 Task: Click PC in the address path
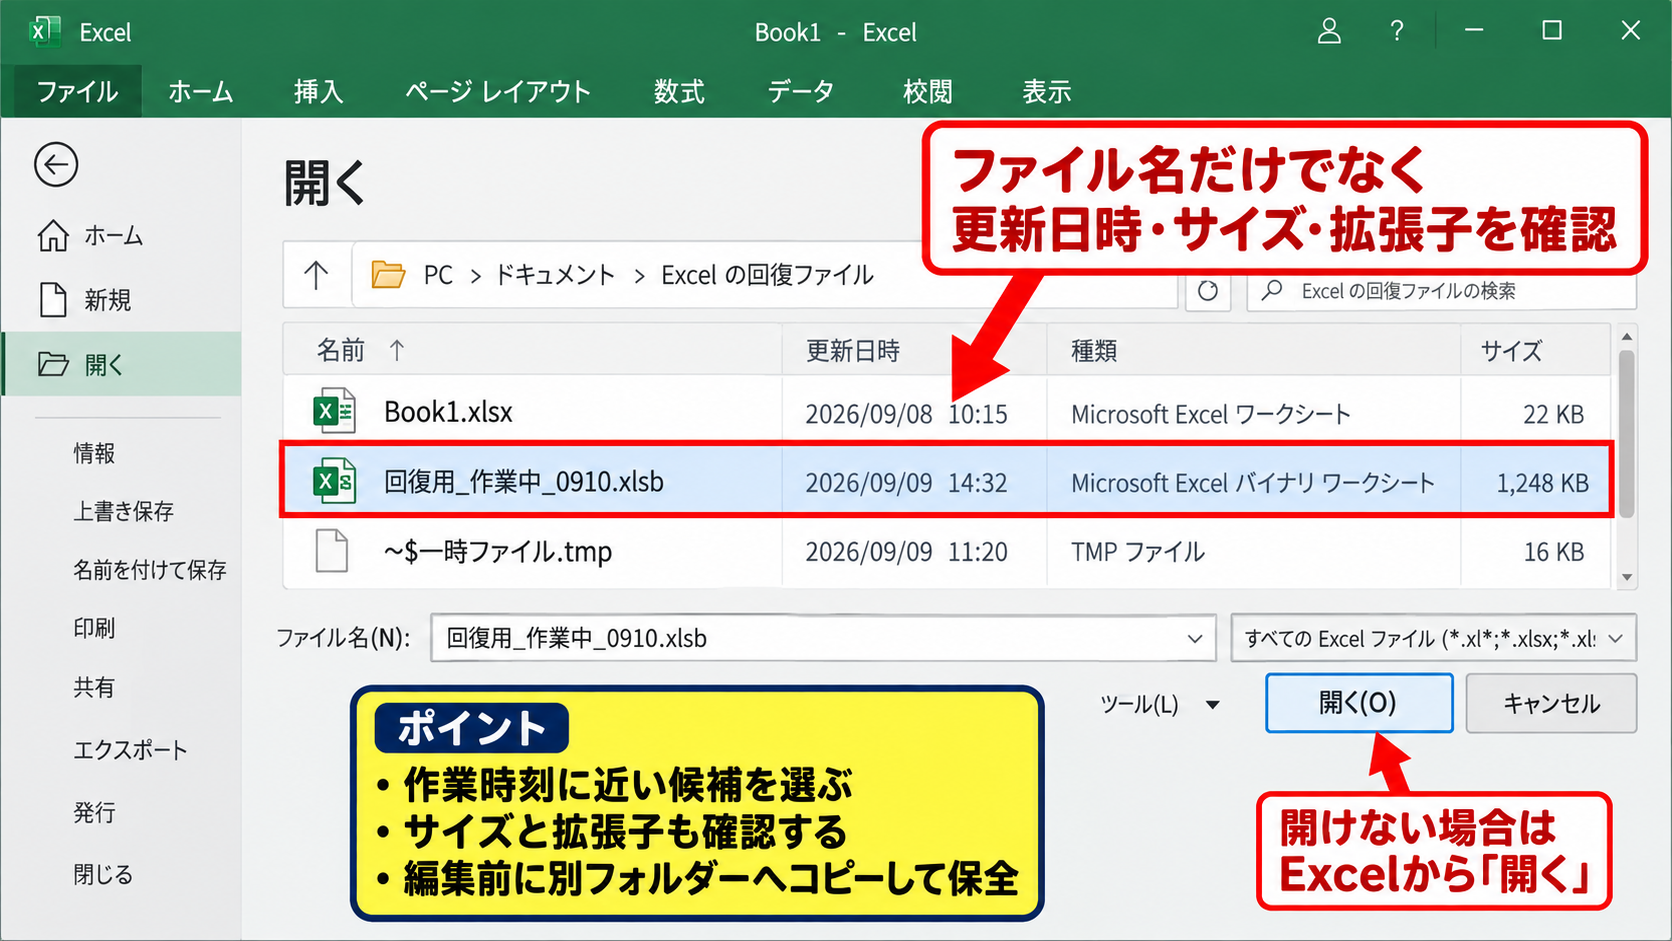[438, 275]
